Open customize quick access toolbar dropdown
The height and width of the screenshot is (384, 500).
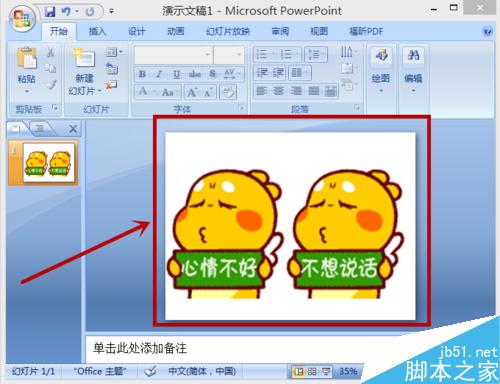click(x=111, y=12)
